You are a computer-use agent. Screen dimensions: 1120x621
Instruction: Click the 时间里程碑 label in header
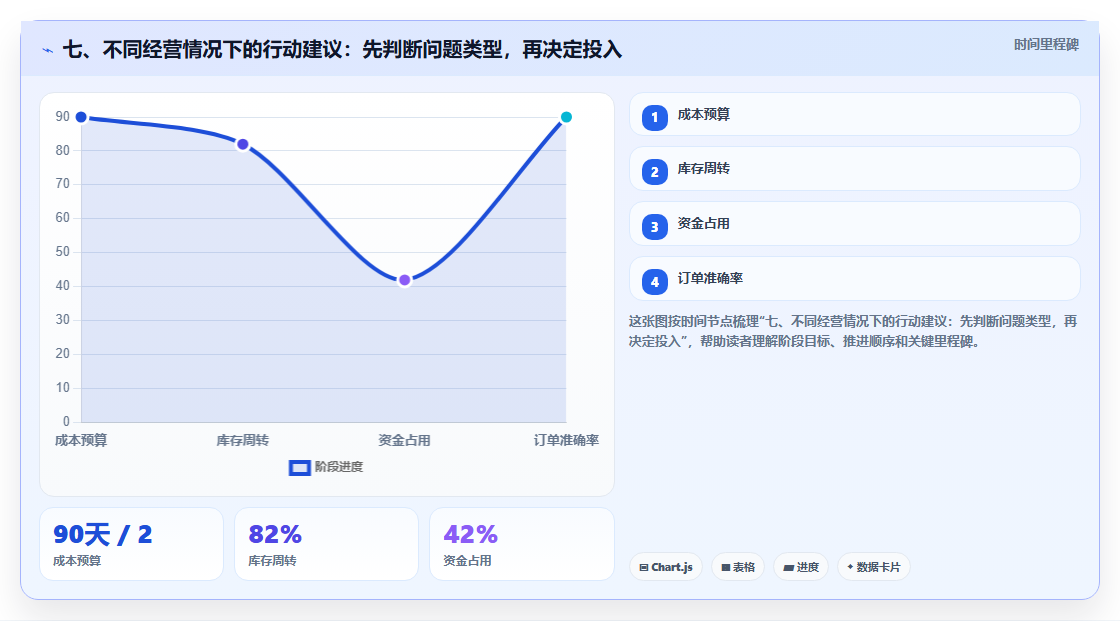(x=1046, y=44)
